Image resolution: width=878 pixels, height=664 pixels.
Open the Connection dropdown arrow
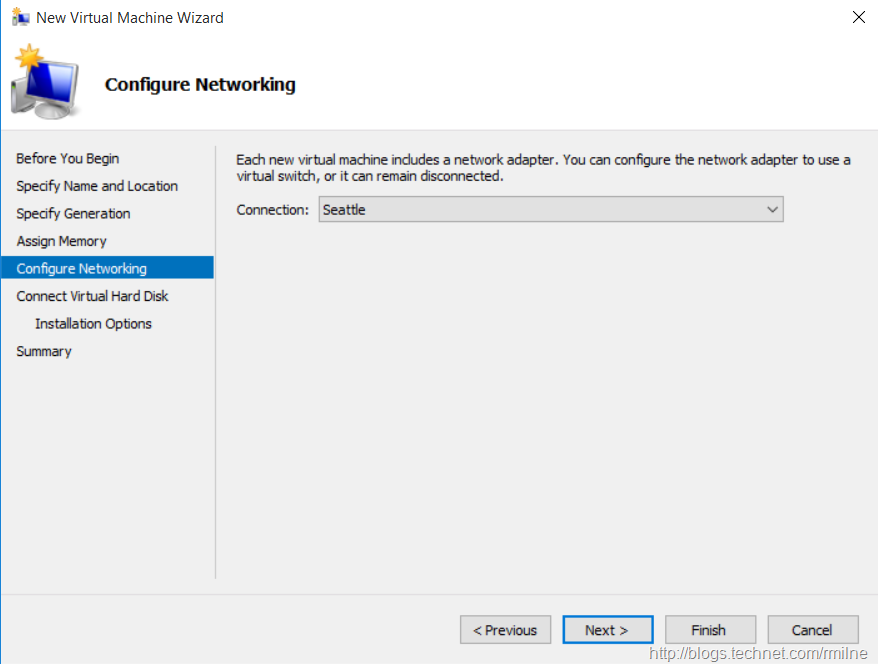(771, 210)
